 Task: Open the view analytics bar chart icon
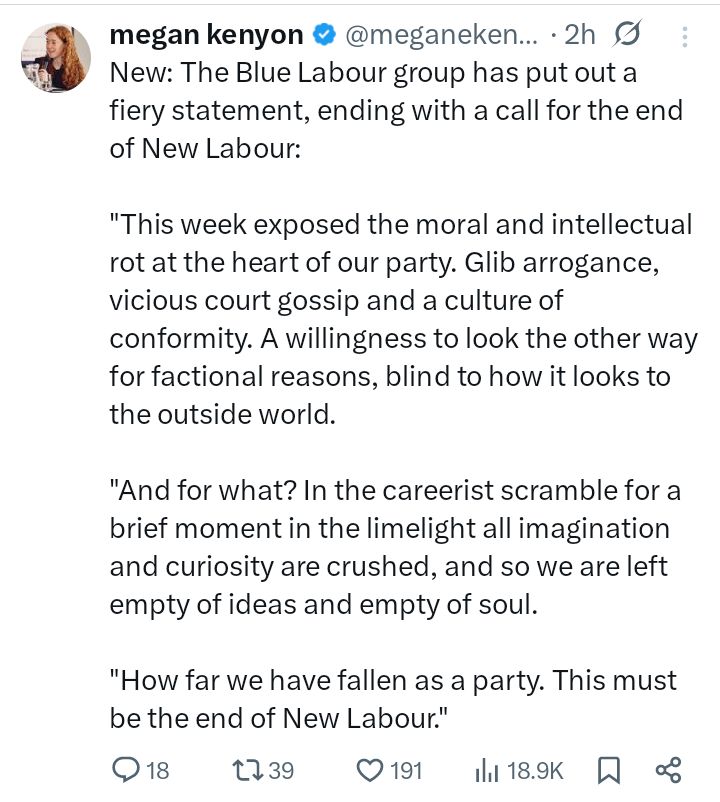click(486, 770)
